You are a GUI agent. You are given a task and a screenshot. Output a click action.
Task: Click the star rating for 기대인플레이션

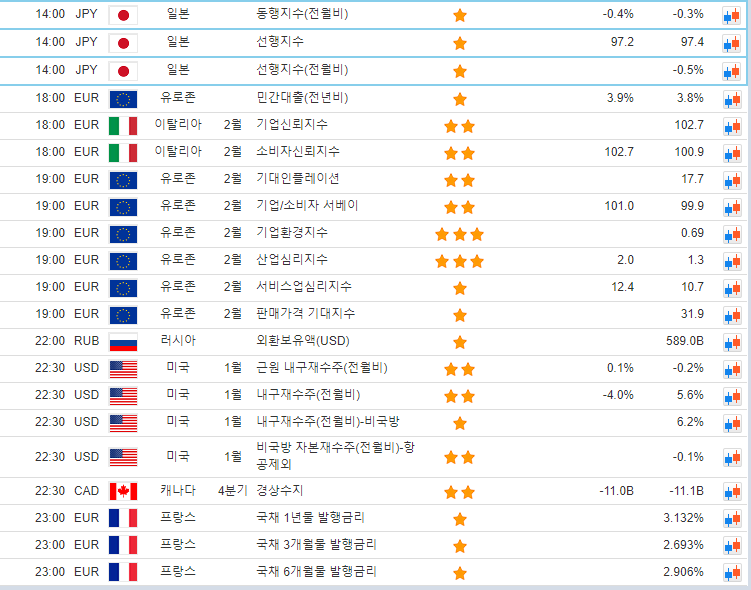pos(459,180)
